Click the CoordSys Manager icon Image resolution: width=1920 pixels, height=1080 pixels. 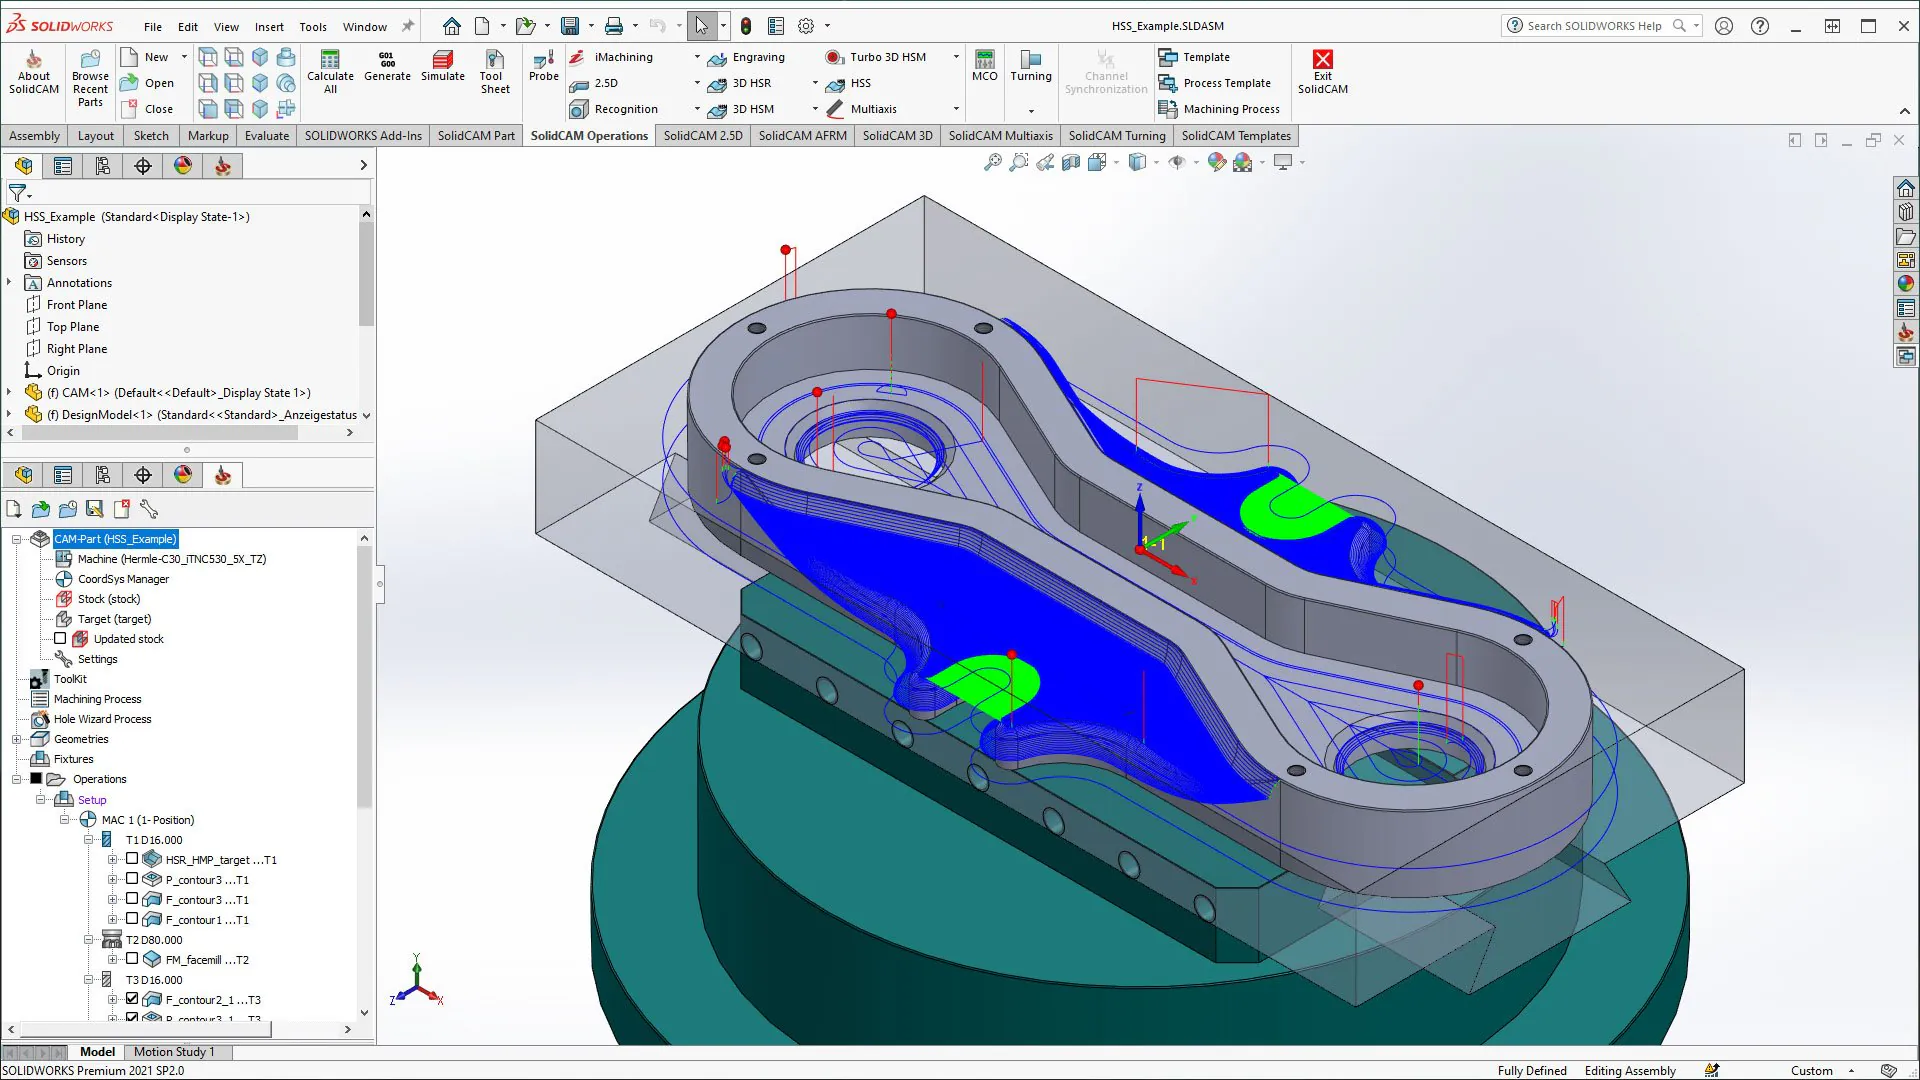[x=64, y=579]
